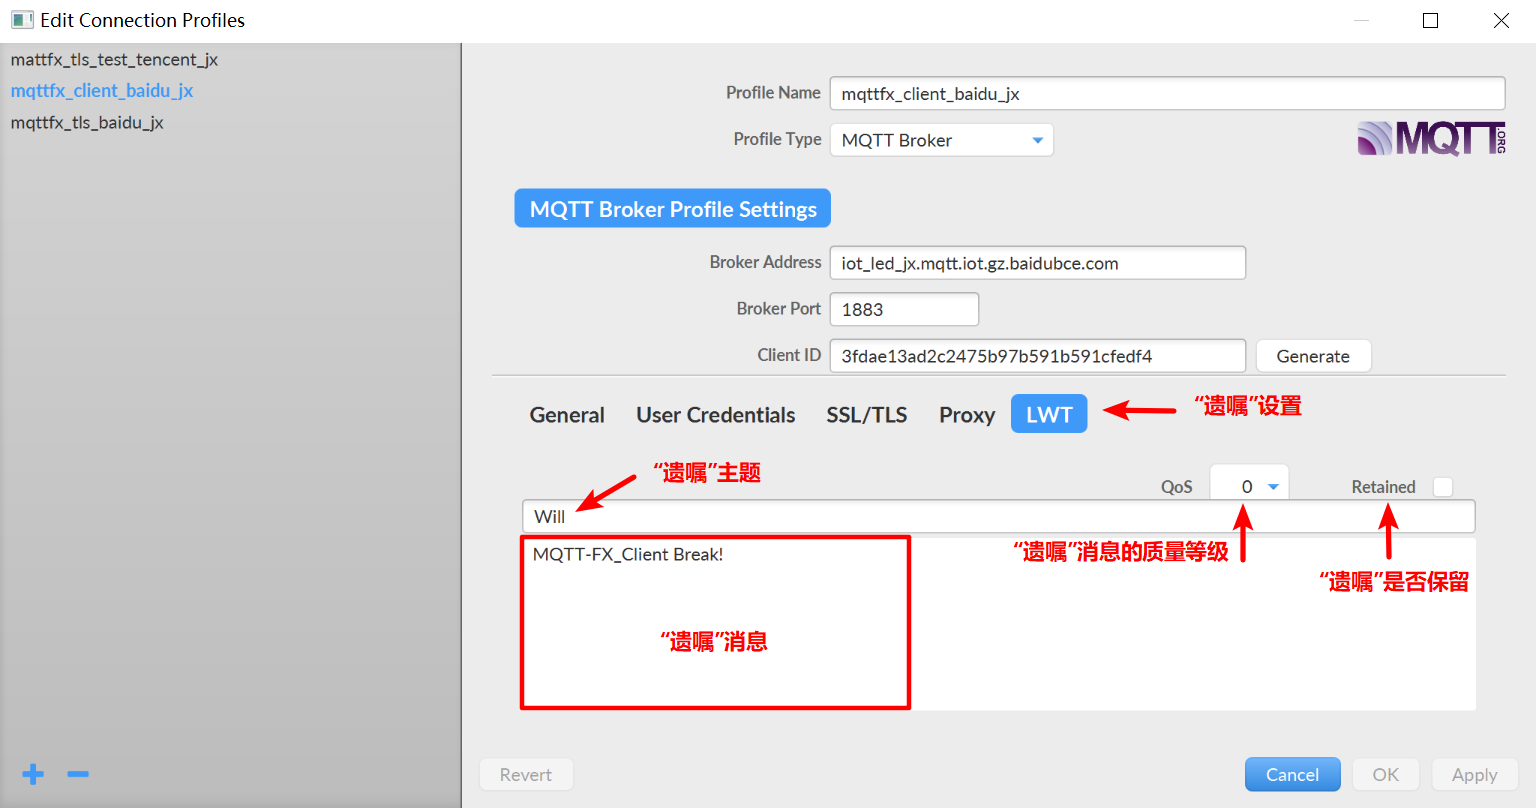
Task: Click the 'Profile Name' label
Action: 773,92
